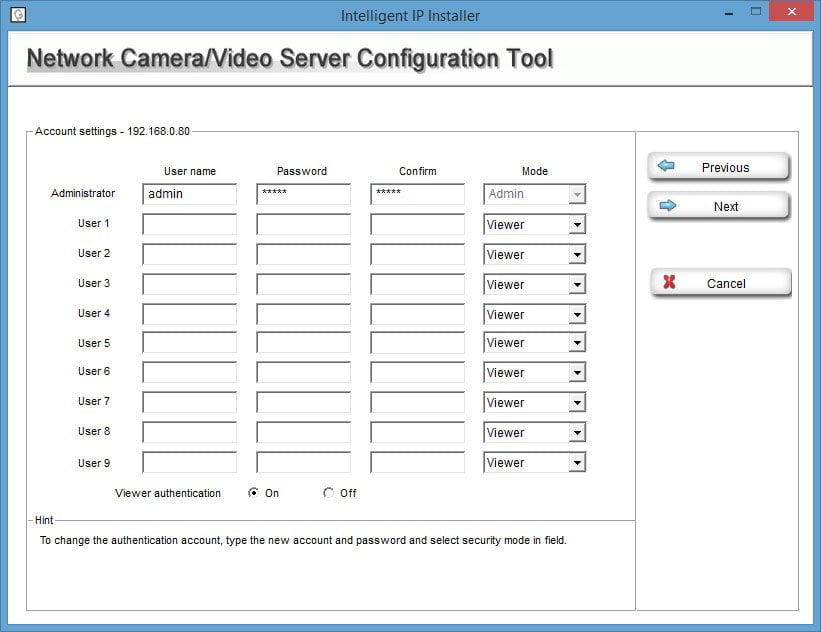821x632 pixels.
Task: Click the 'Network Camera/Video Server Configuration Tool' heading
Action: coord(290,58)
